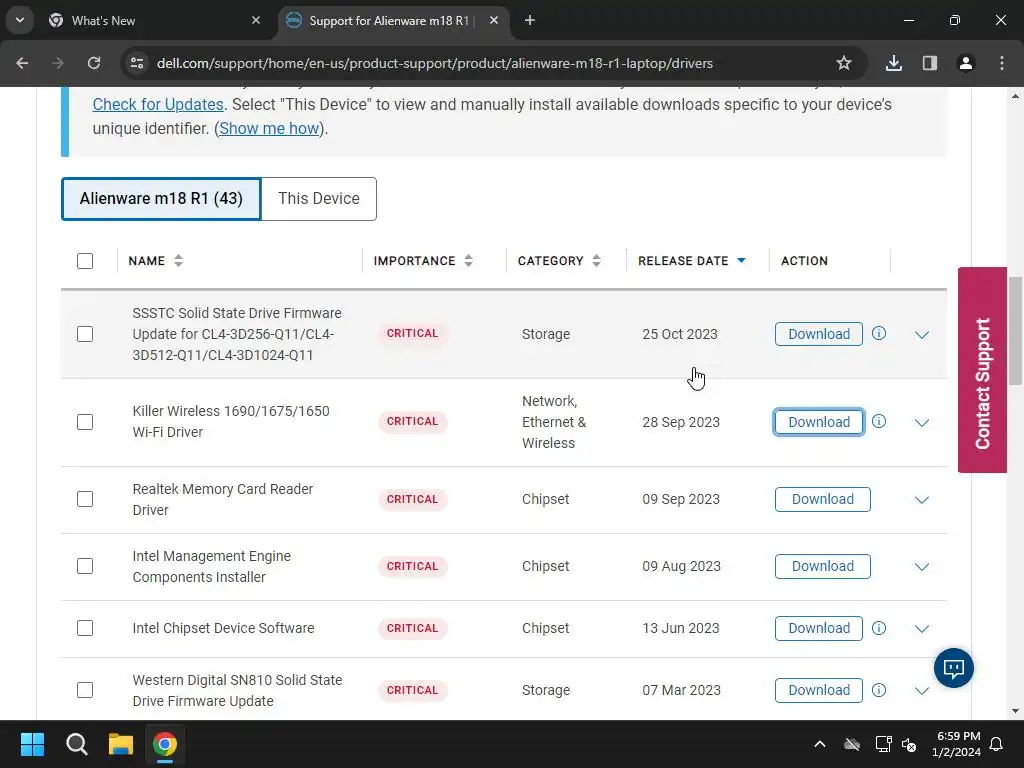Viewport: 1024px width, 768px height.
Task: Check the Realtek Memory Card Reader Driver row
Action: pos(85,499)
